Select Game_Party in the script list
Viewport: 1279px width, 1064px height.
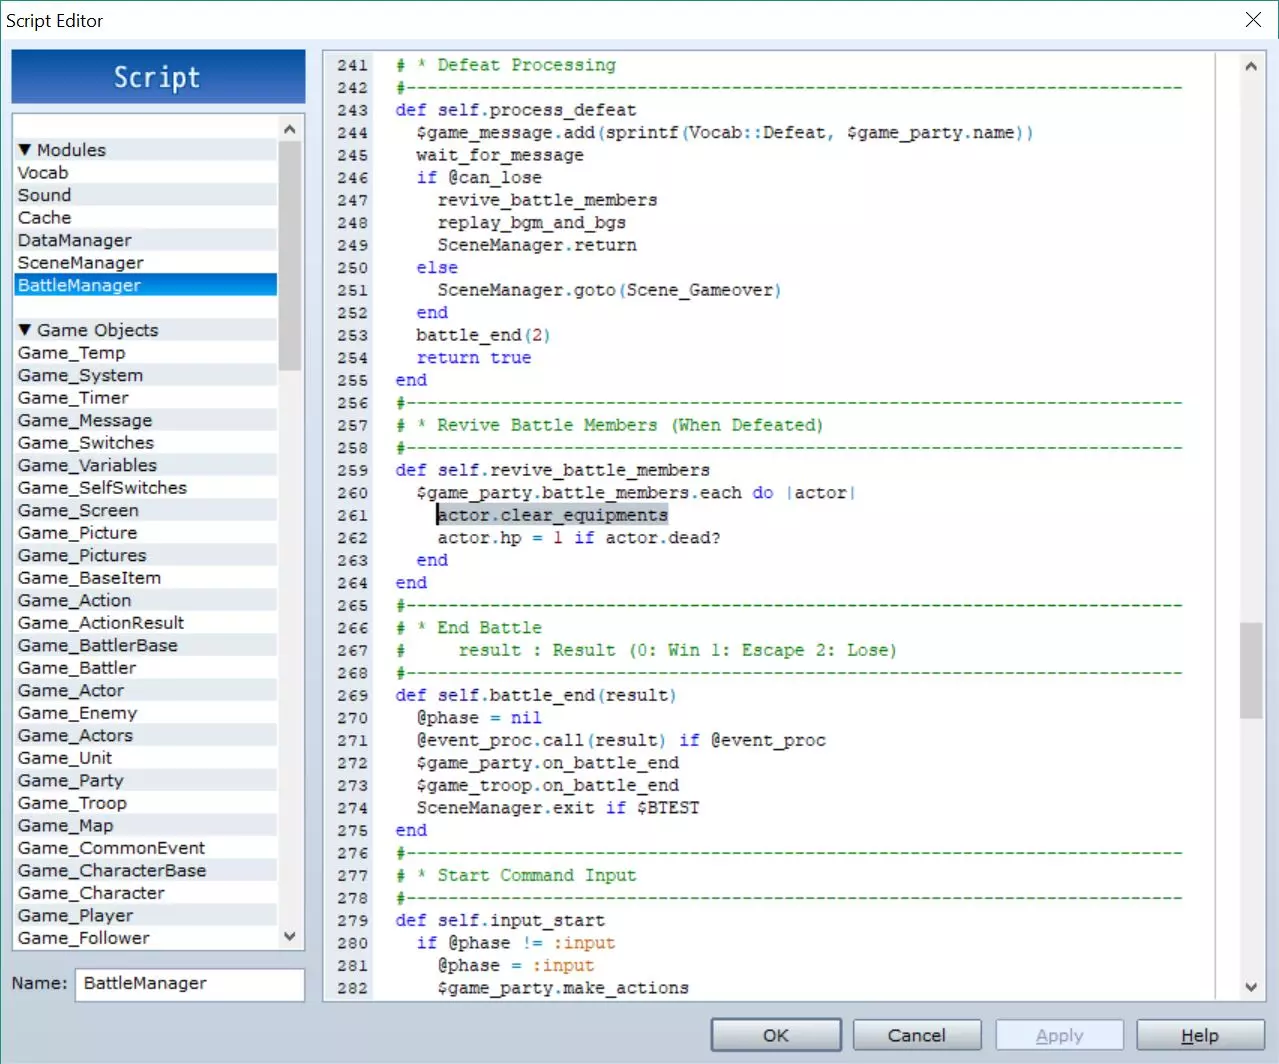[71, 781]
